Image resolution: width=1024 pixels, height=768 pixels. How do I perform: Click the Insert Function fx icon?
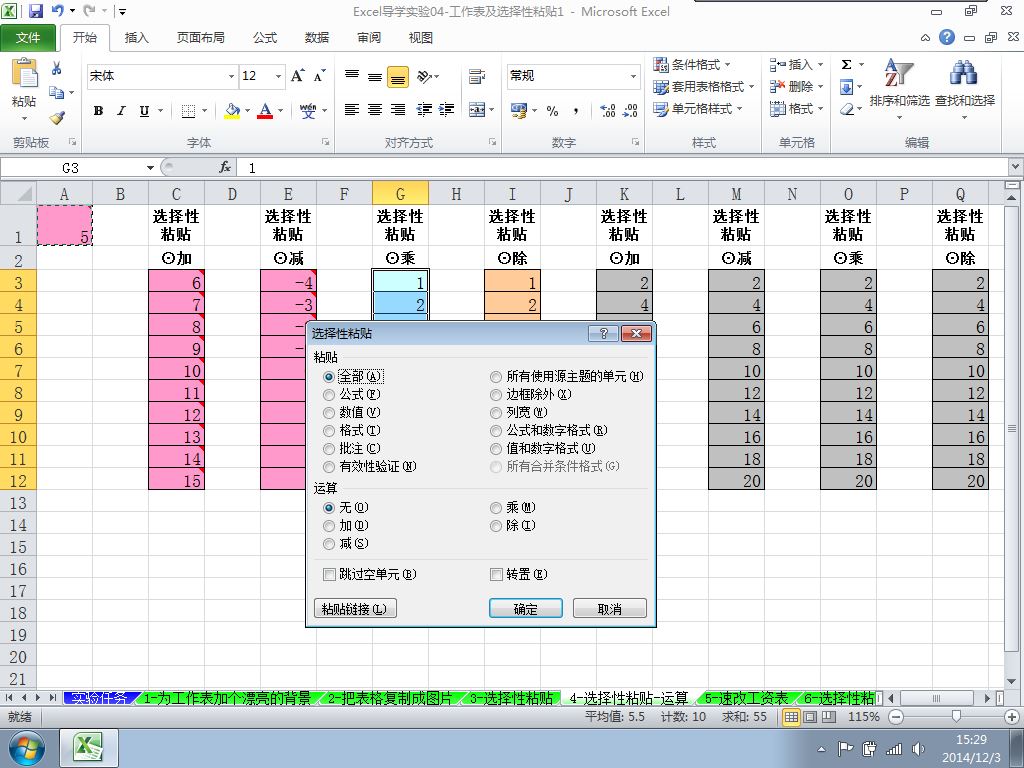tap(225, 168)
